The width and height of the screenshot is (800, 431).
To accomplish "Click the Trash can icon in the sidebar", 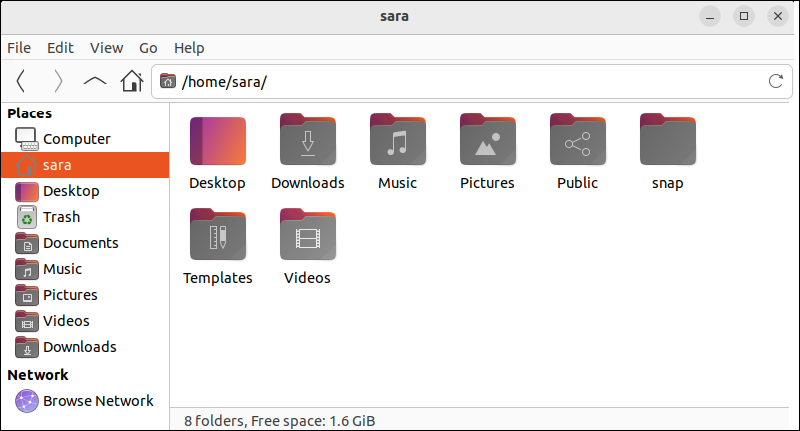I will click(x=27, y=217).
